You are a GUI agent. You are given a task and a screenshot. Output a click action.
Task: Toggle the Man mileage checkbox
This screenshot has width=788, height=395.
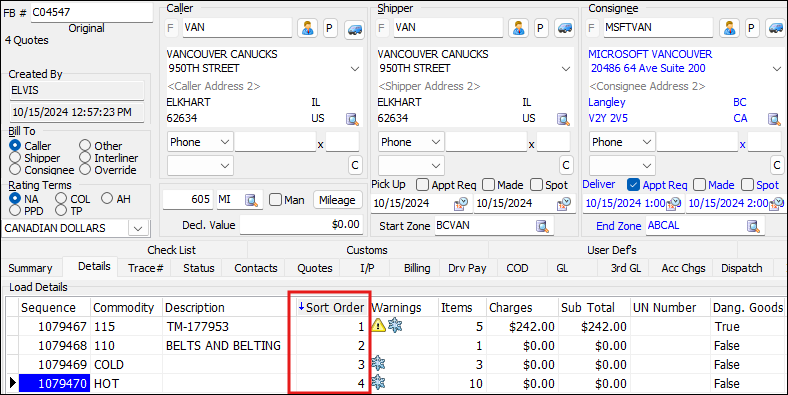pyautogui.click(x=275, y=200)
